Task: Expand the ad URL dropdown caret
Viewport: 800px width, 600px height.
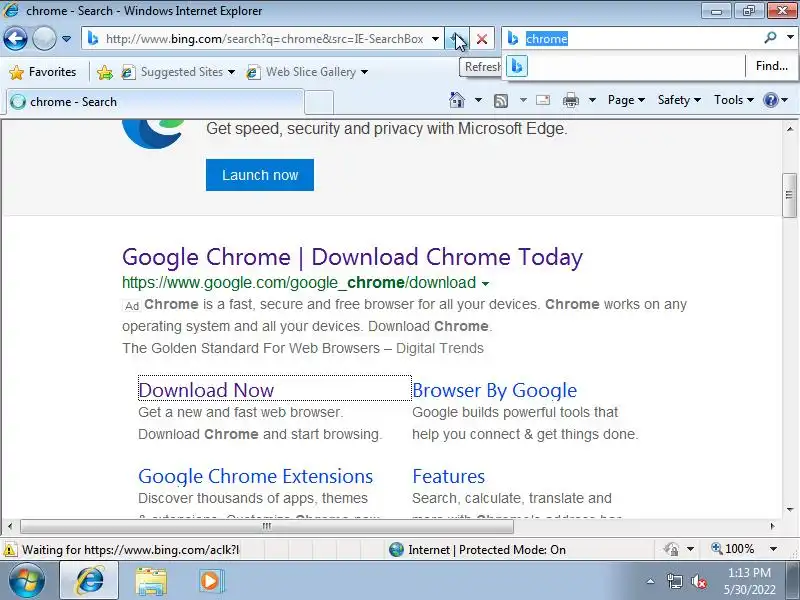Action: [x=485, y=284]
